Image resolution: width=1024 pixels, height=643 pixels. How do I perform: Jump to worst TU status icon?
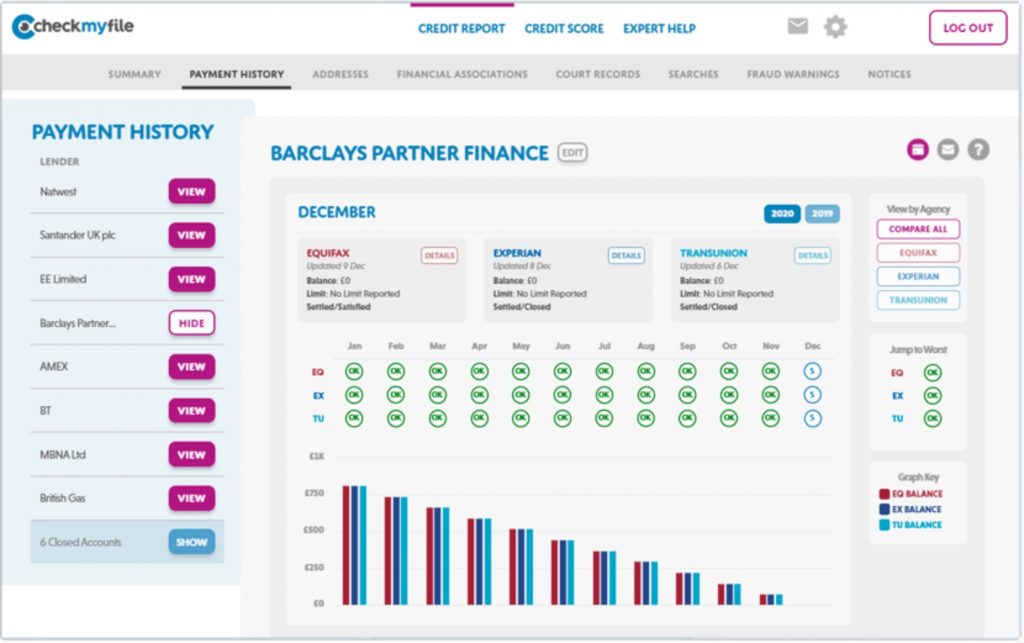[933, 418]
